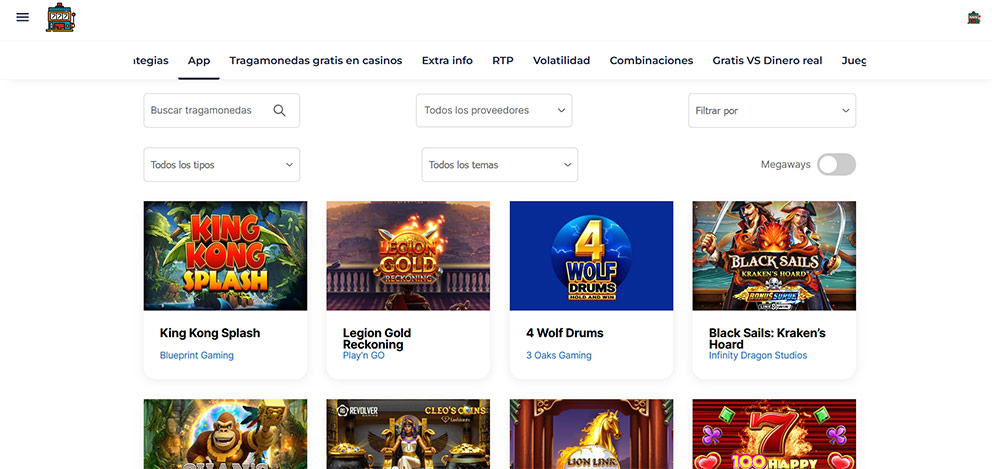Open Gratis VS Dinero real tab
This screenshot has height=469, width=992.
pos(767,61)
